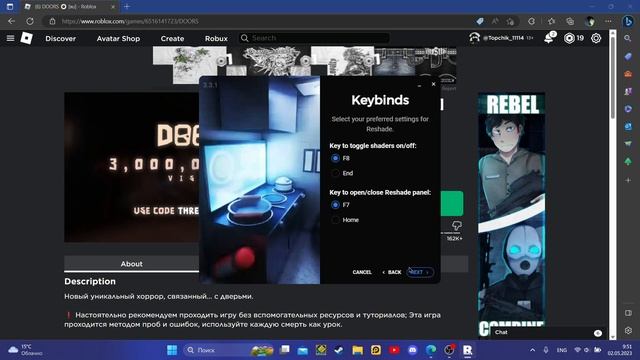Screen dimensions: 640x360
Task: Open Roblox notifications bell
Action: [x=549, y=38]
